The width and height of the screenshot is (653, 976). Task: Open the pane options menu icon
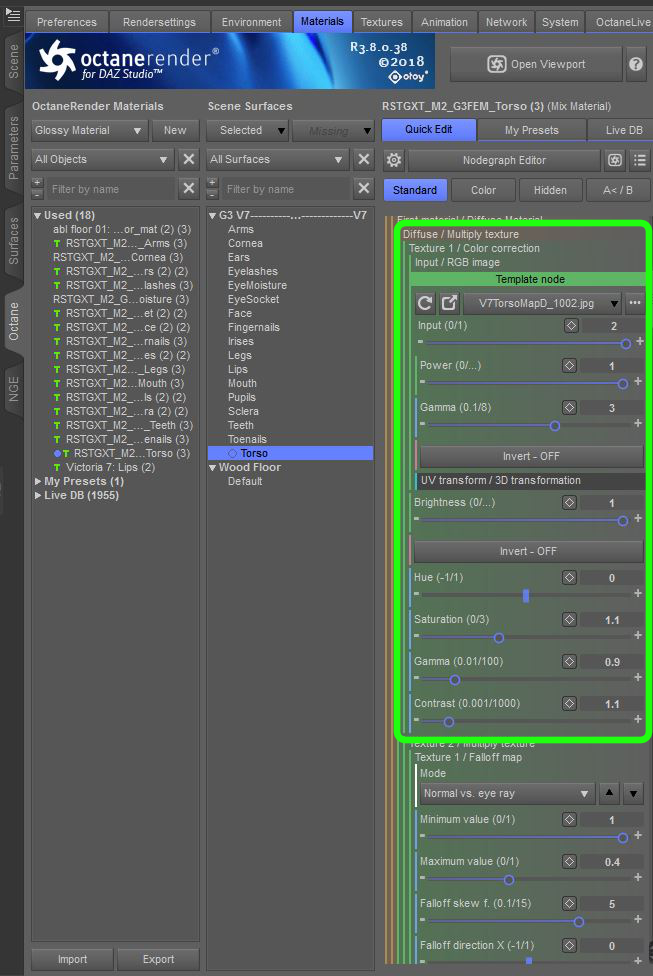pyautogui.click(x=12, y=15)
